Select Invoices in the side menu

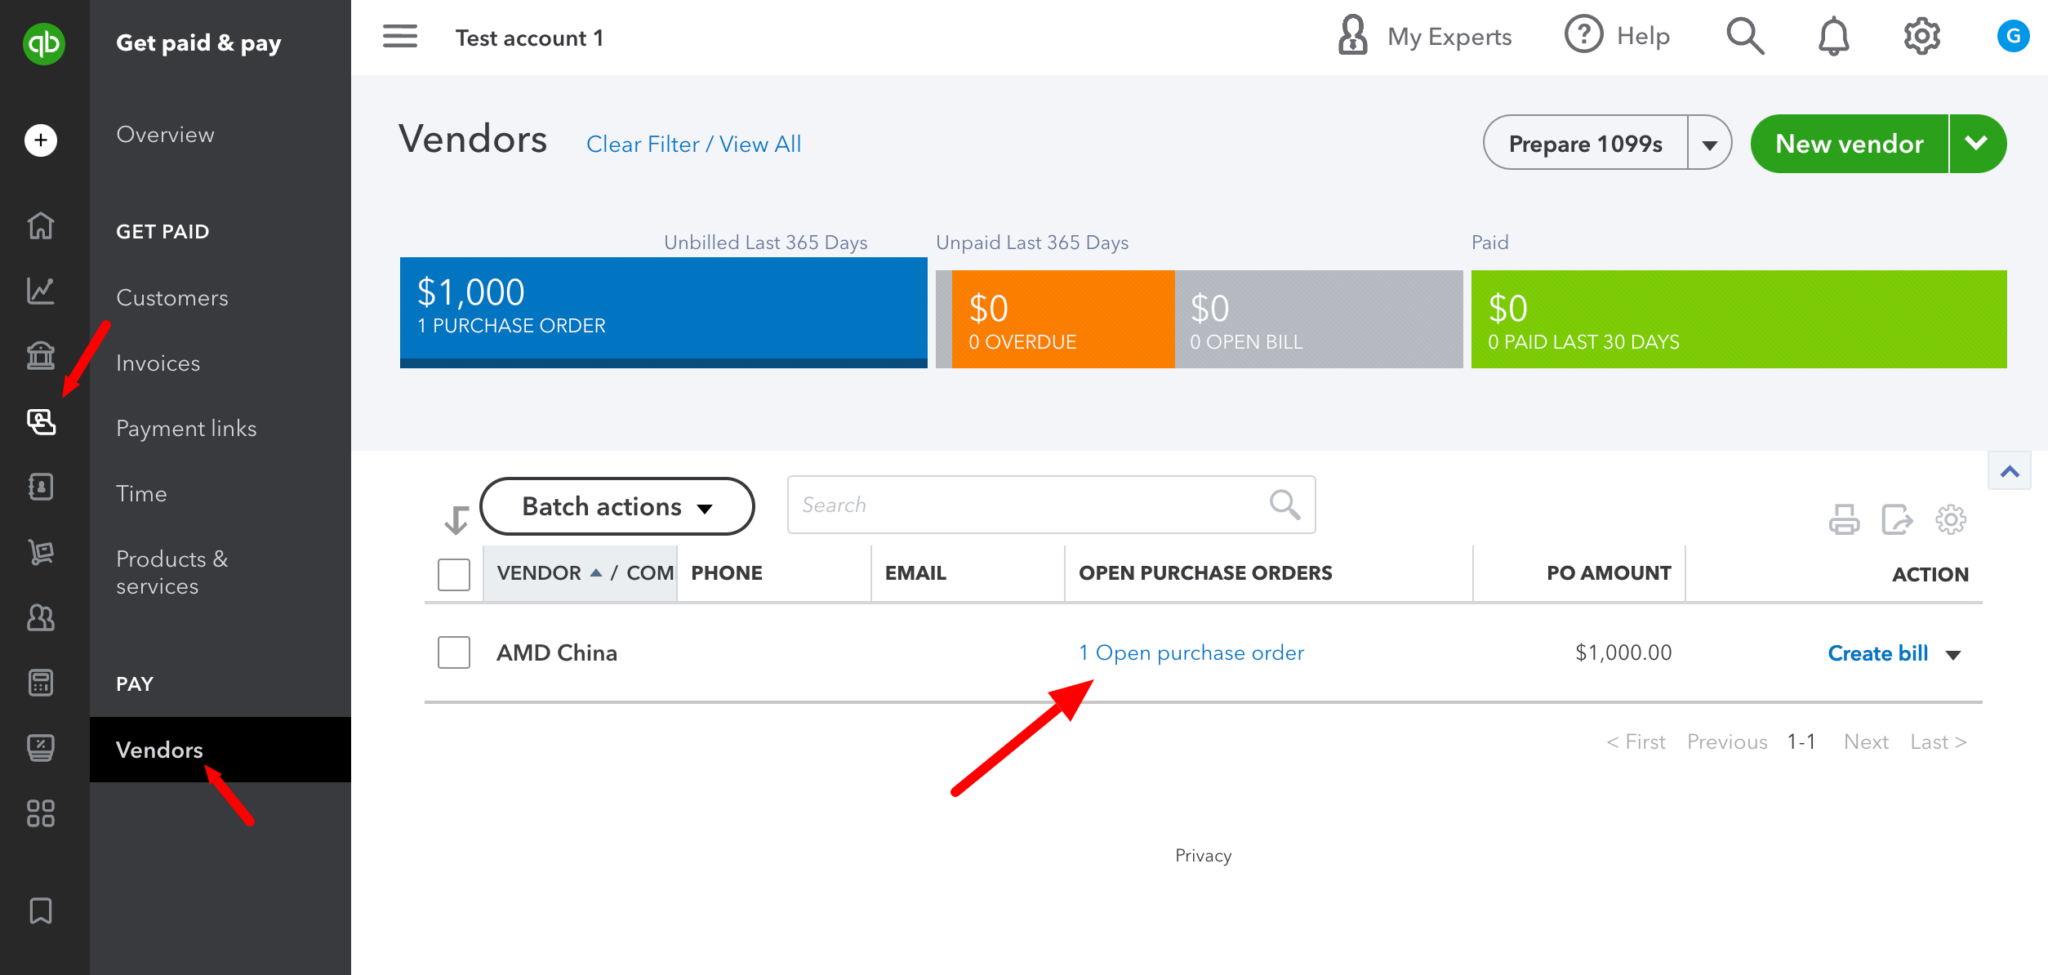[158, 364]
